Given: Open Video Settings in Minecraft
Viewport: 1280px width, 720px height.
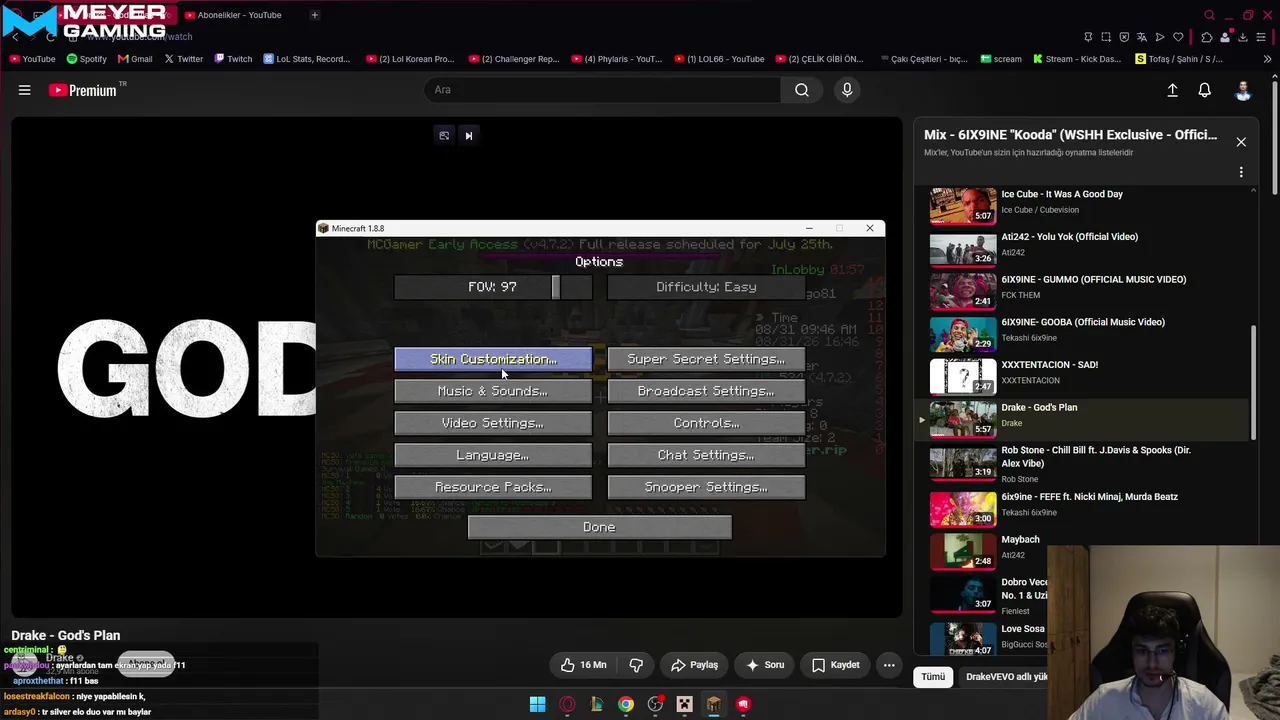Looking at the screenshot, I should 493,423.
